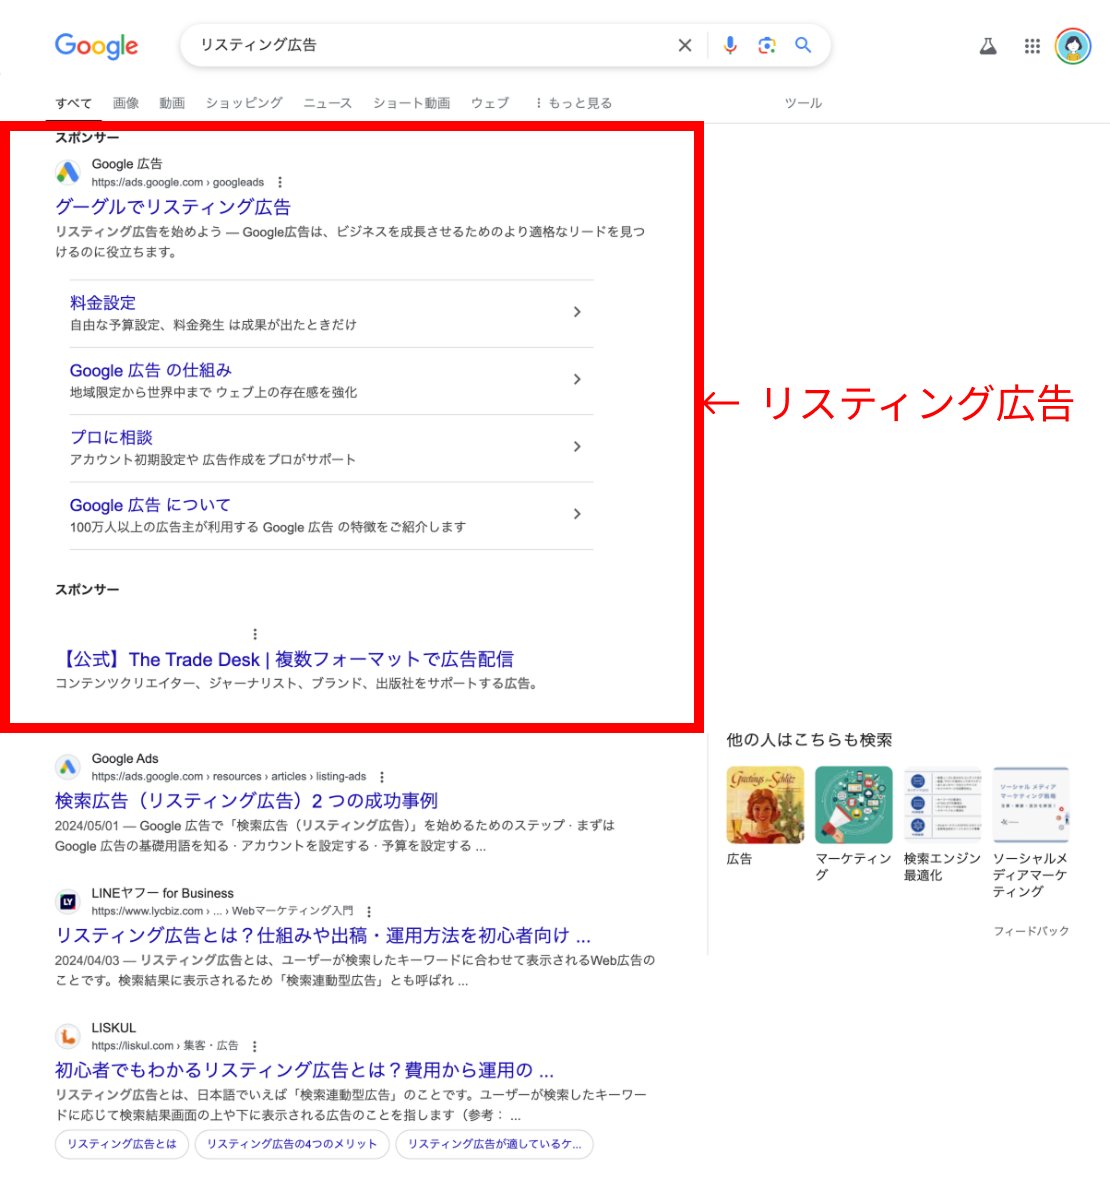This screenshot has height=1178, width=1110.
Task: Open options menu for liskul.com result
Action: pos(255,1046)
